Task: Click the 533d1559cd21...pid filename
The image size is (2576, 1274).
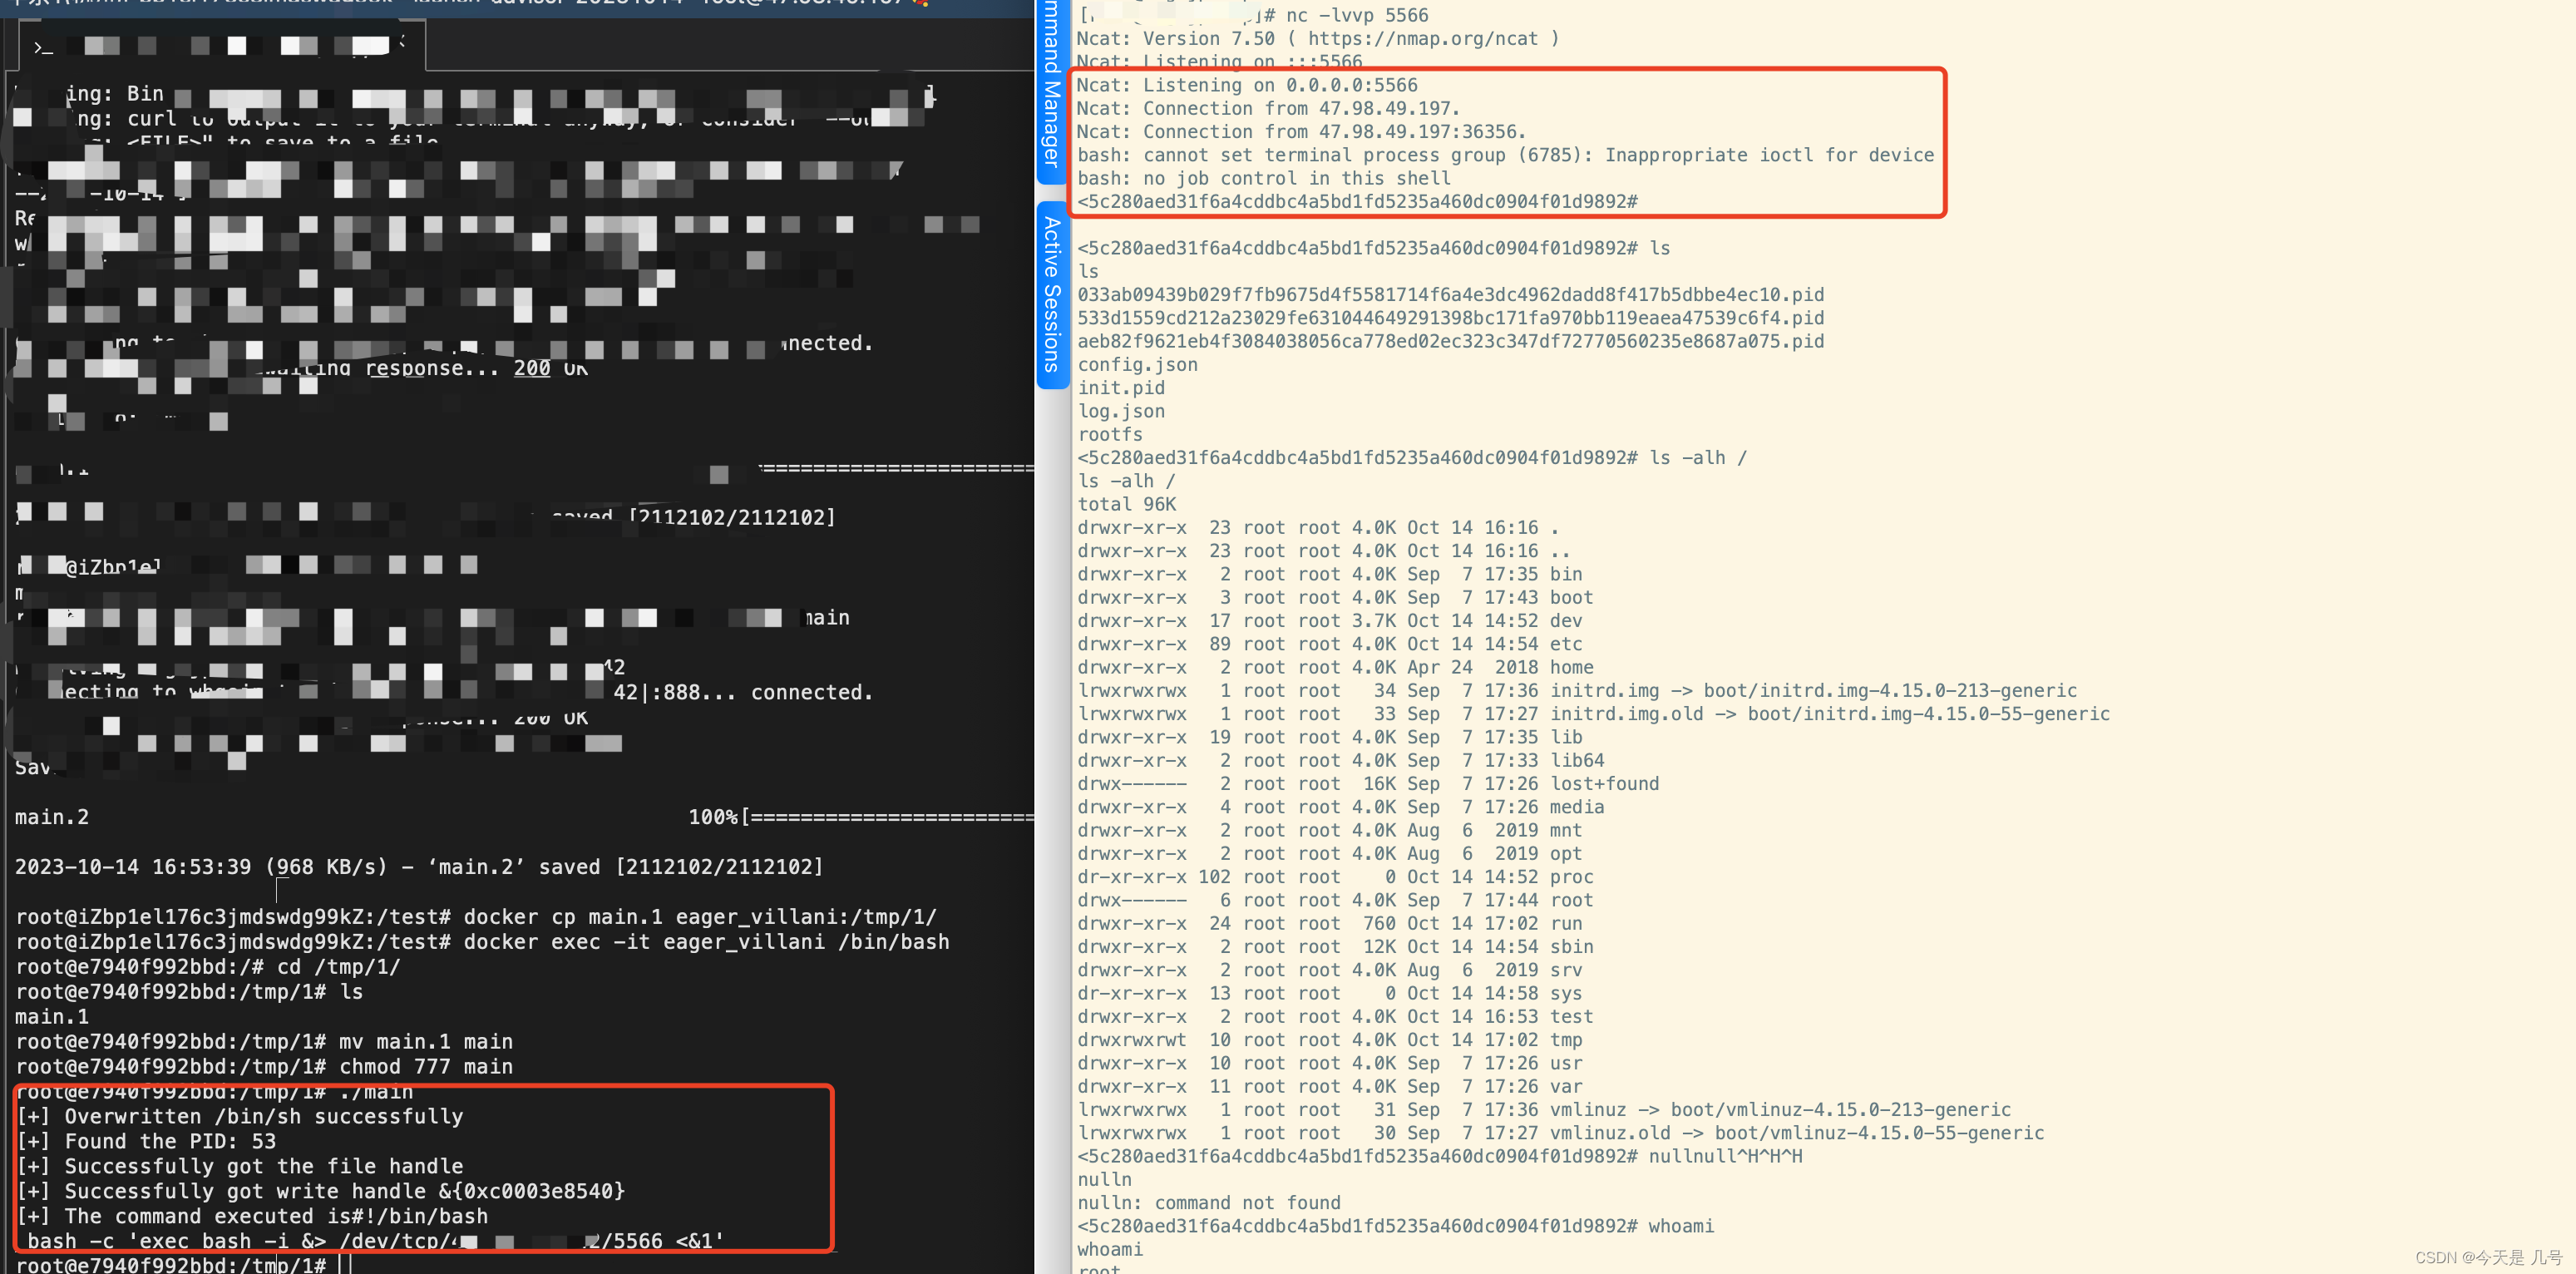Action: (x=1450, y=318)
